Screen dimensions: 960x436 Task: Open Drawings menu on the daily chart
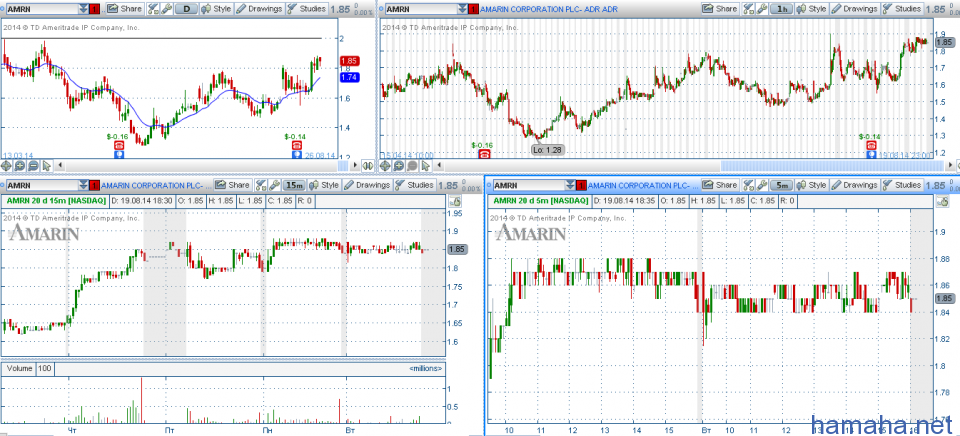pos(260,9)
